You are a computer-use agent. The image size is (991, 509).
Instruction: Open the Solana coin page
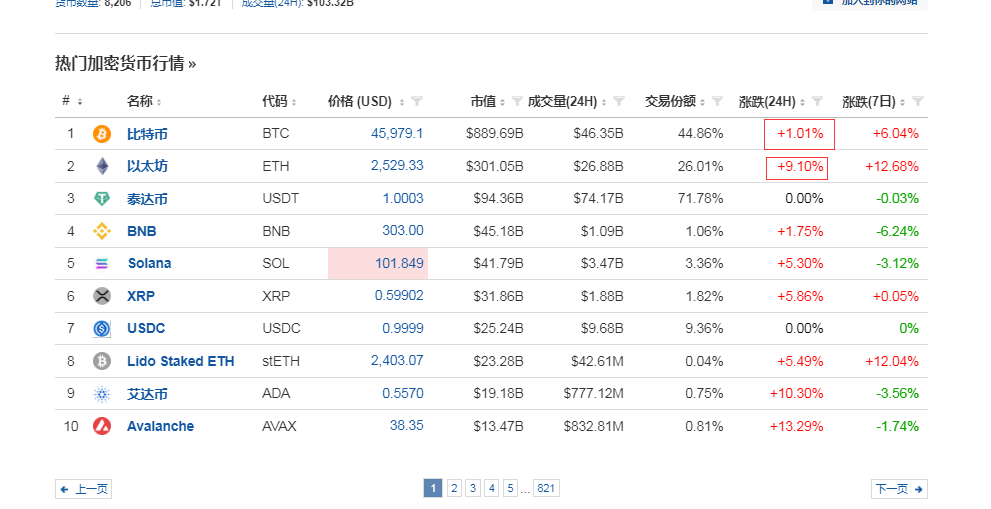tap(149, 264)
